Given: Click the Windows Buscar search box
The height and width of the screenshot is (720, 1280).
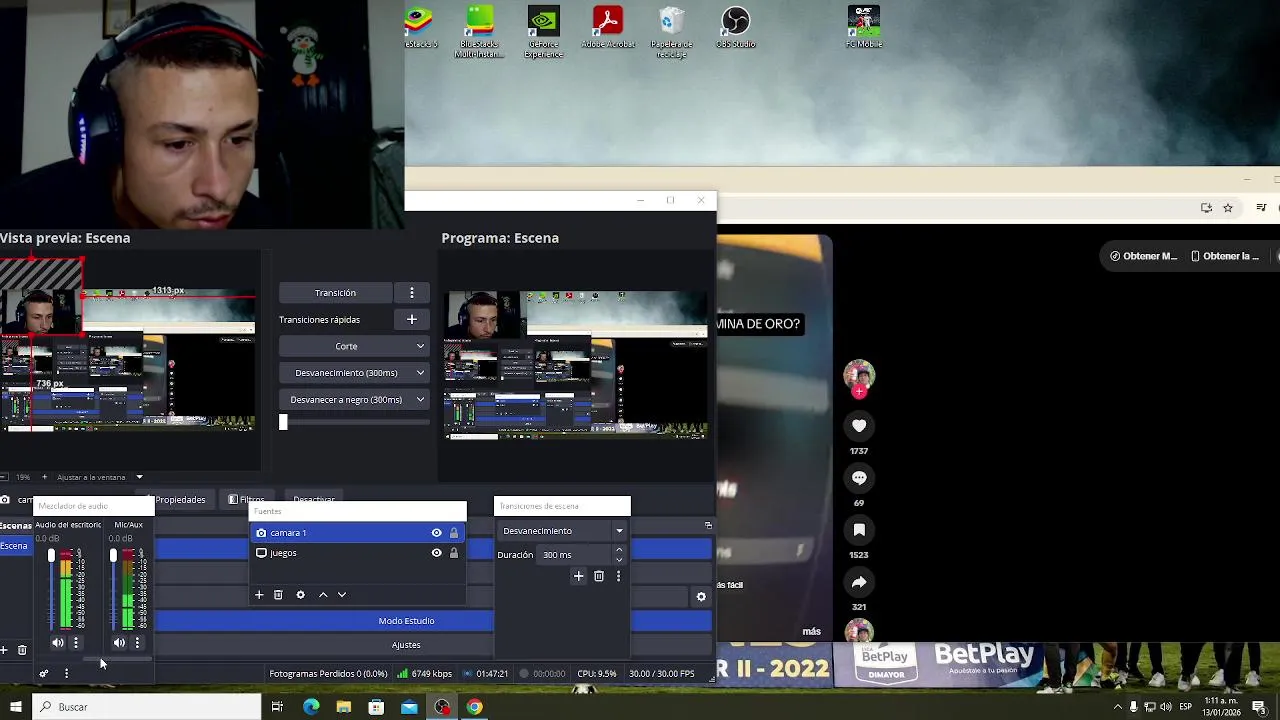Looking at the screenshot, I should (x=146, y=707).
